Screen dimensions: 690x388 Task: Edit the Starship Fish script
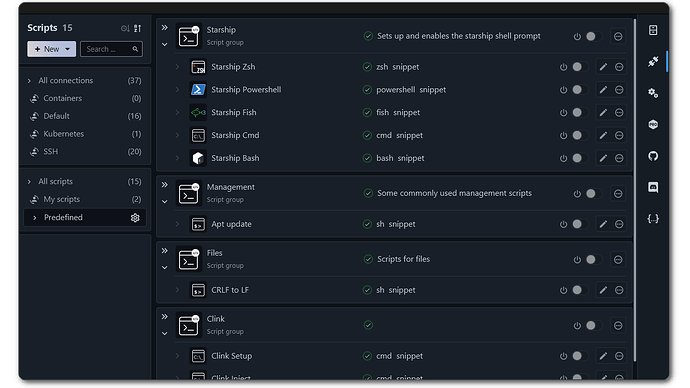(x=603, y=113)
